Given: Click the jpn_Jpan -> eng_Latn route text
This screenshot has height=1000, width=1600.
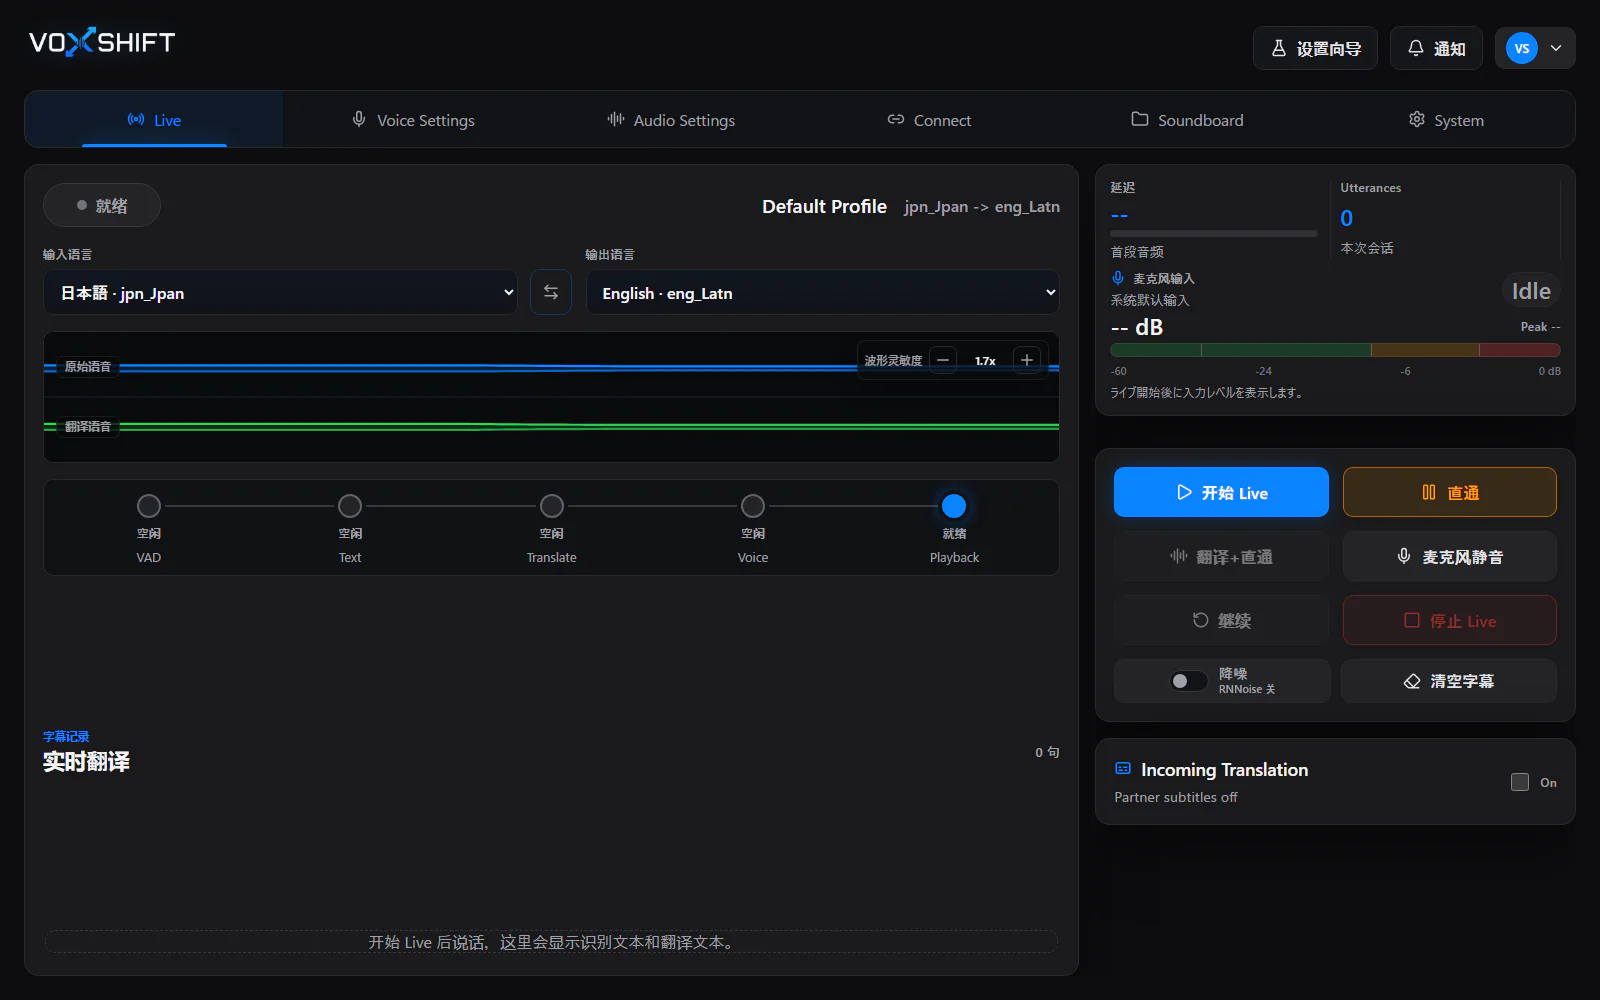Looking at the screenshot, I should click(x=982, y=207).
